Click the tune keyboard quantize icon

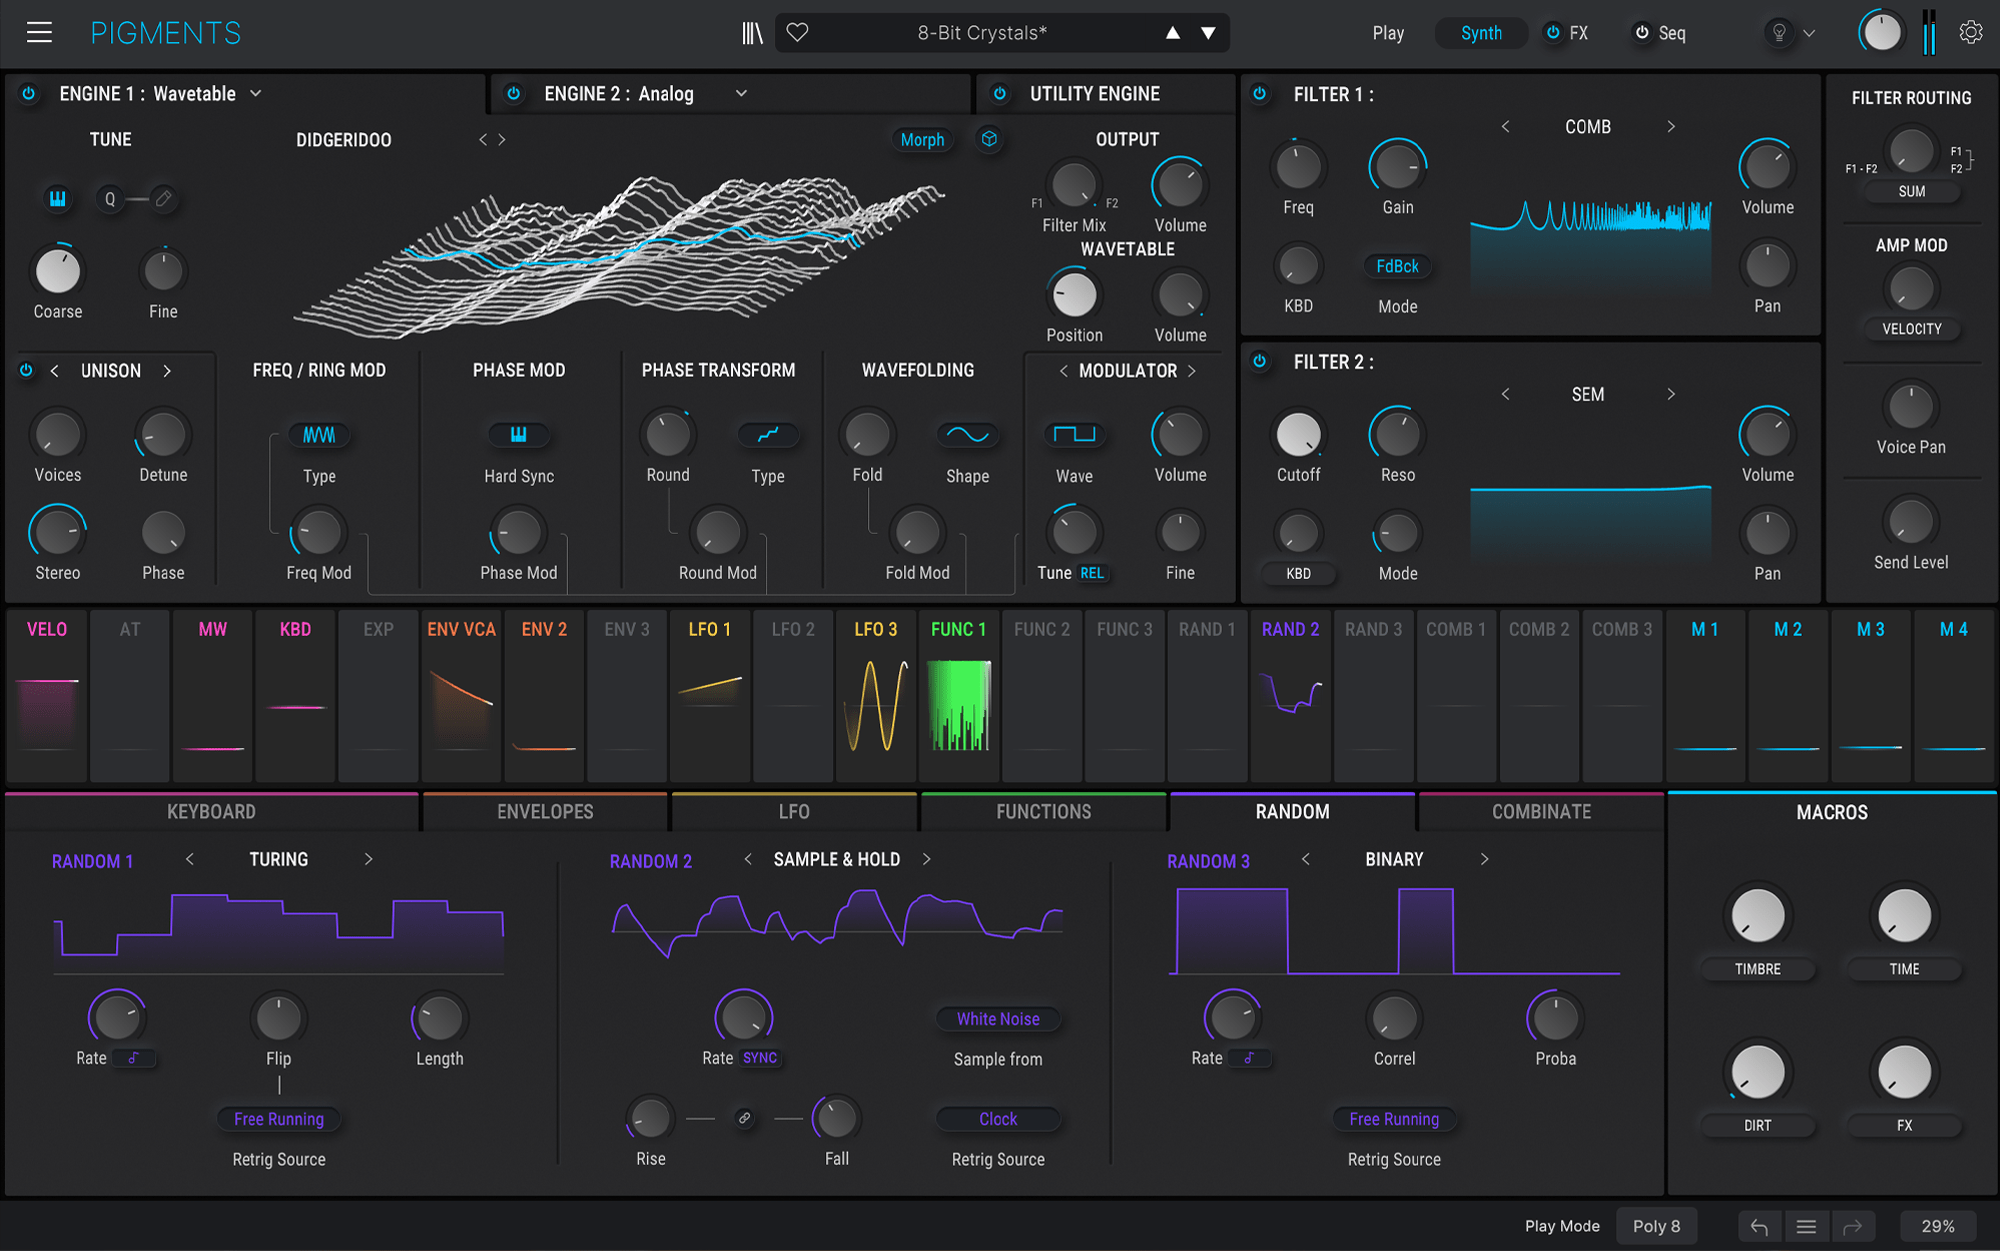click(58, 199)
